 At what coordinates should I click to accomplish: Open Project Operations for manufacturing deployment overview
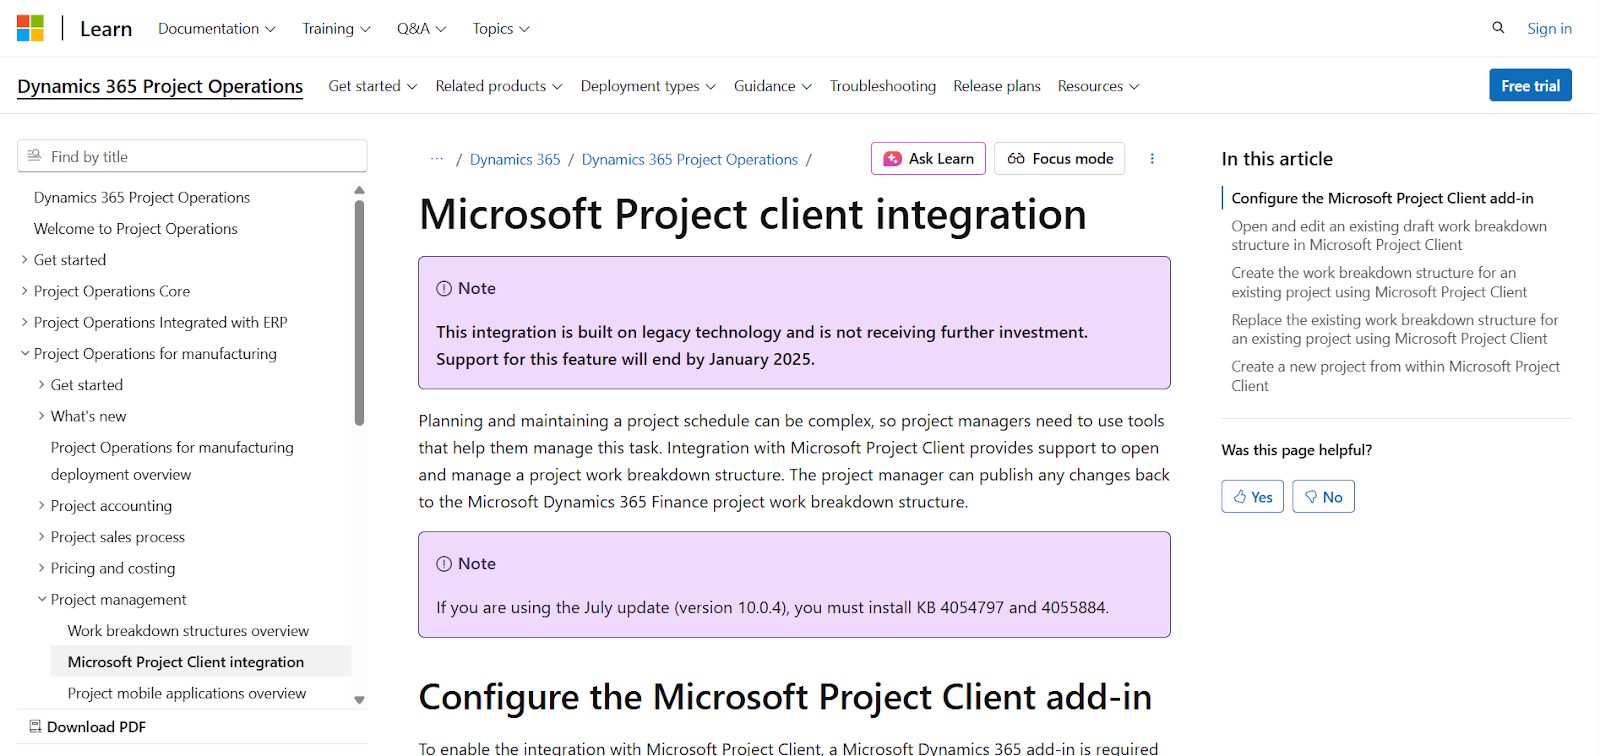tap(172, 461)
